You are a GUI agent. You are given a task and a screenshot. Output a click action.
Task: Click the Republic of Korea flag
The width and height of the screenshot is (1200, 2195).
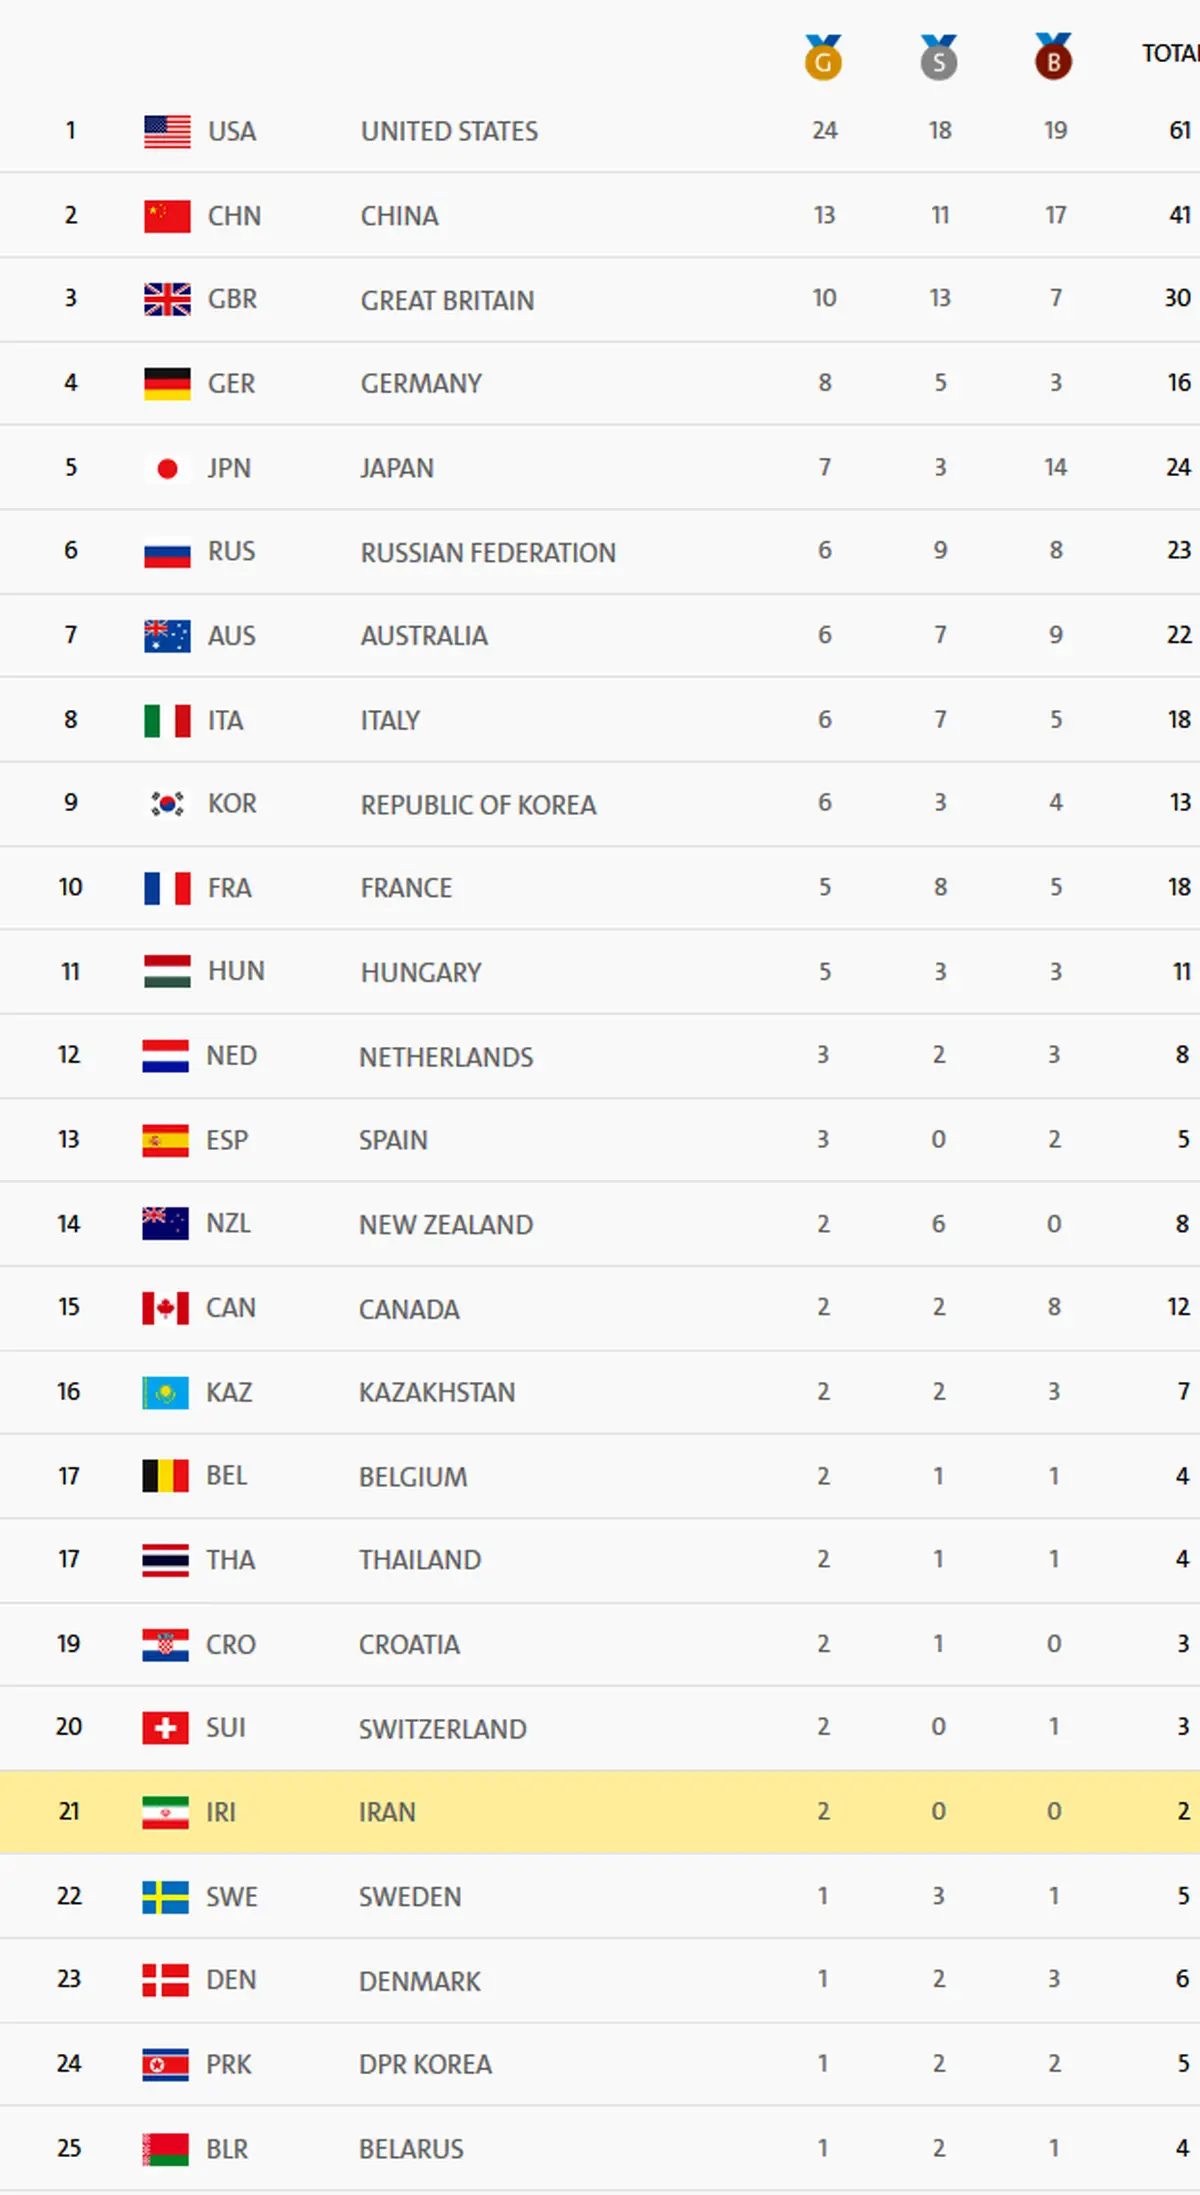167,803
